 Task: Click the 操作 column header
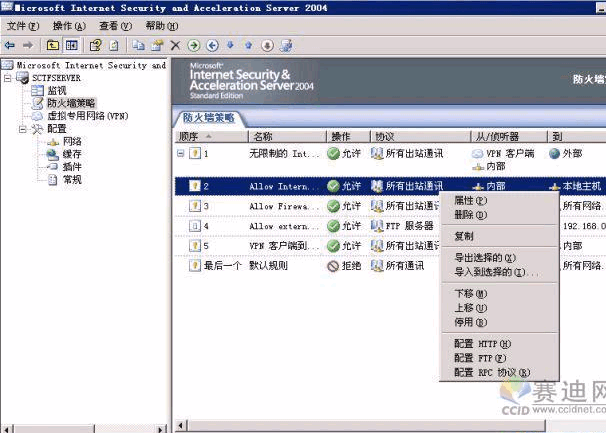[349, 136]
